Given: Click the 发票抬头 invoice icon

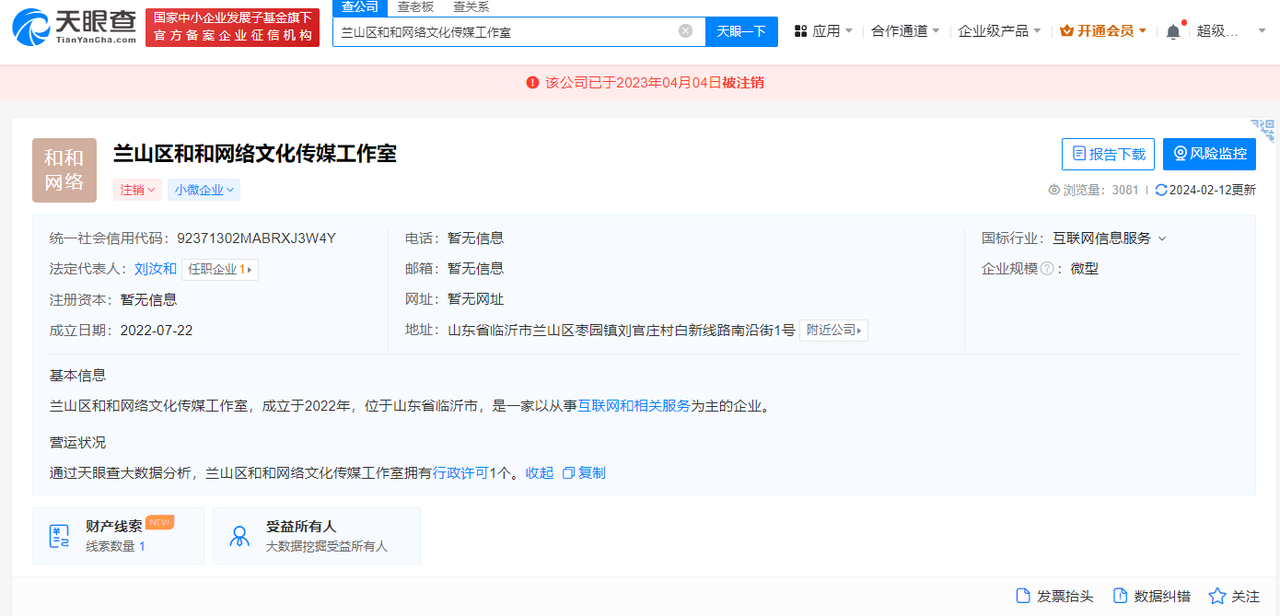Looking at the screenshot, I should click(1022, 595).
